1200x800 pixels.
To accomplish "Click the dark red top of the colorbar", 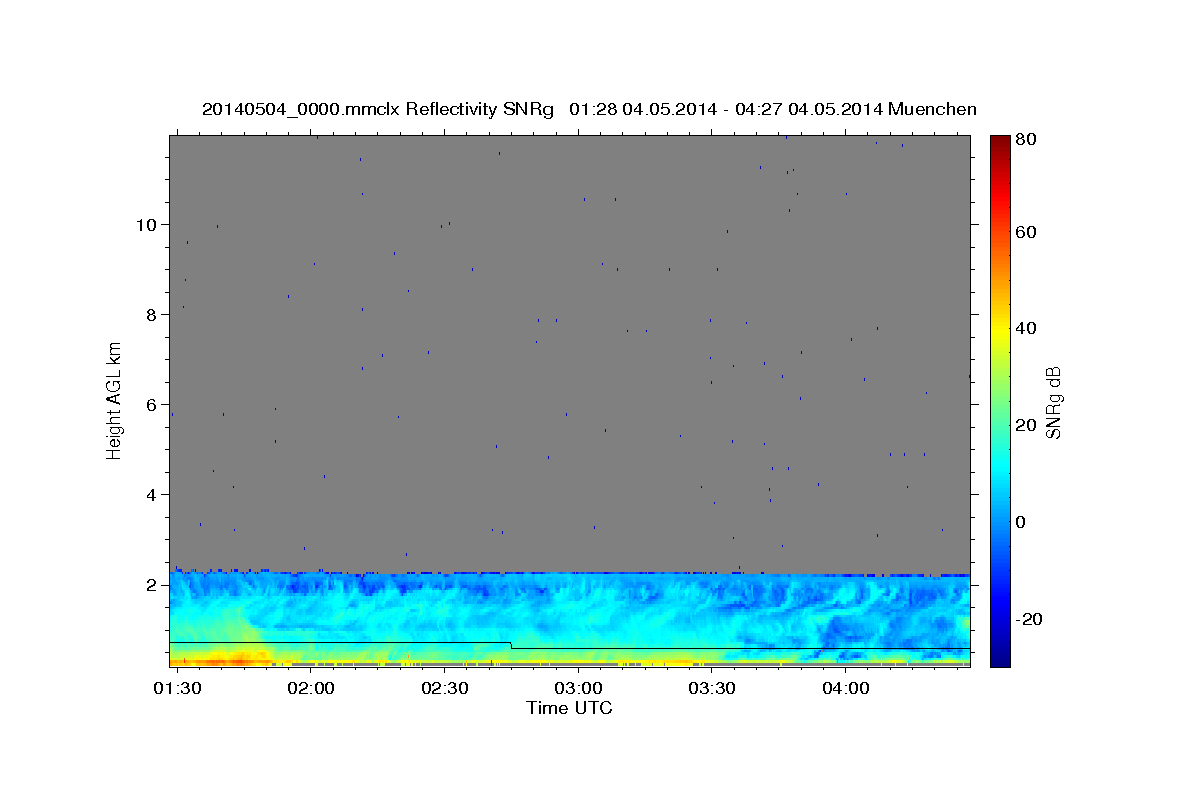I will pyautogui.click(x=1000, y=142).
